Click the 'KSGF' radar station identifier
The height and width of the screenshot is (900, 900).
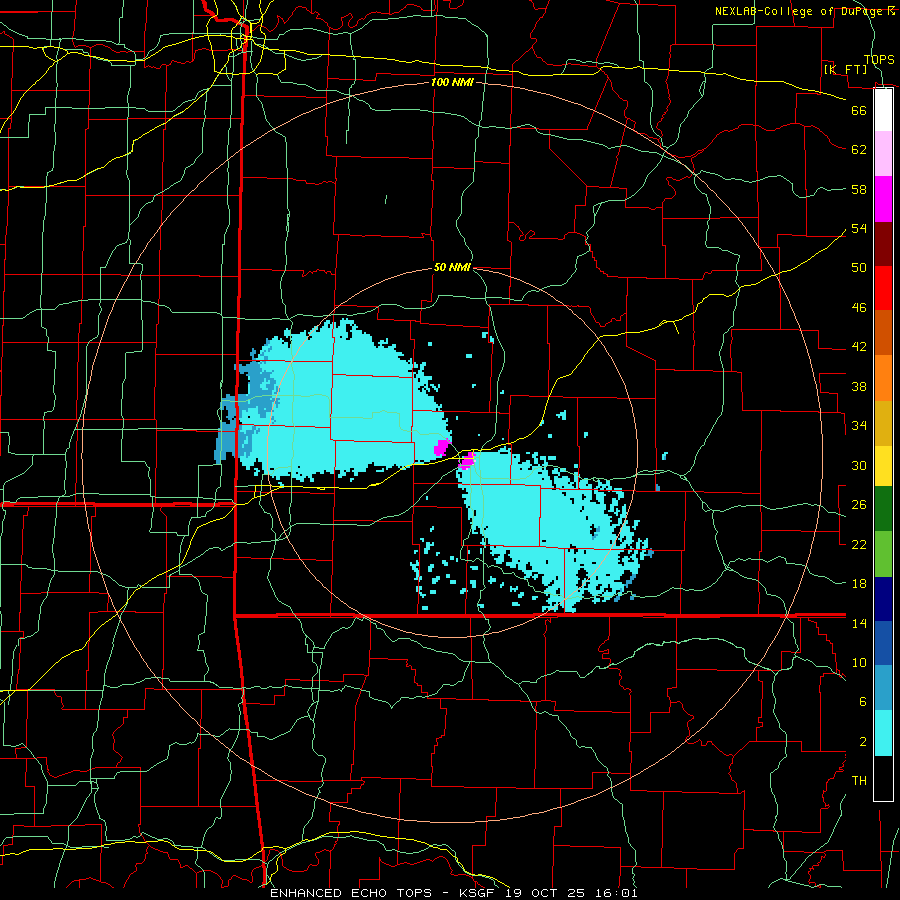point(479,893)
